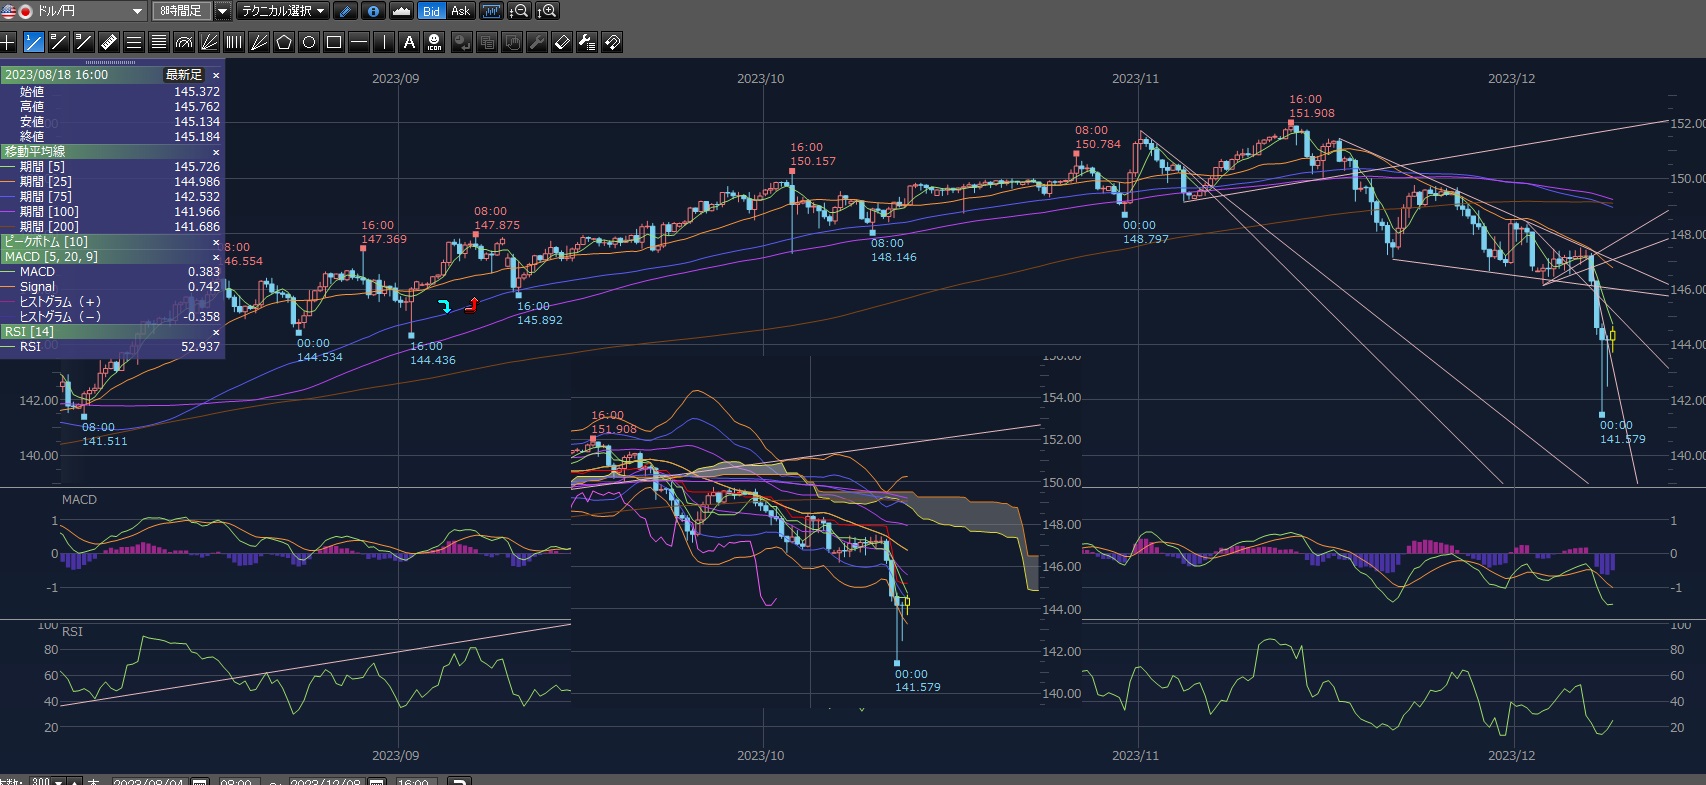Click the eraser tool in toolbar
This screenshot has height=785, width=1706.
point(562,42)
